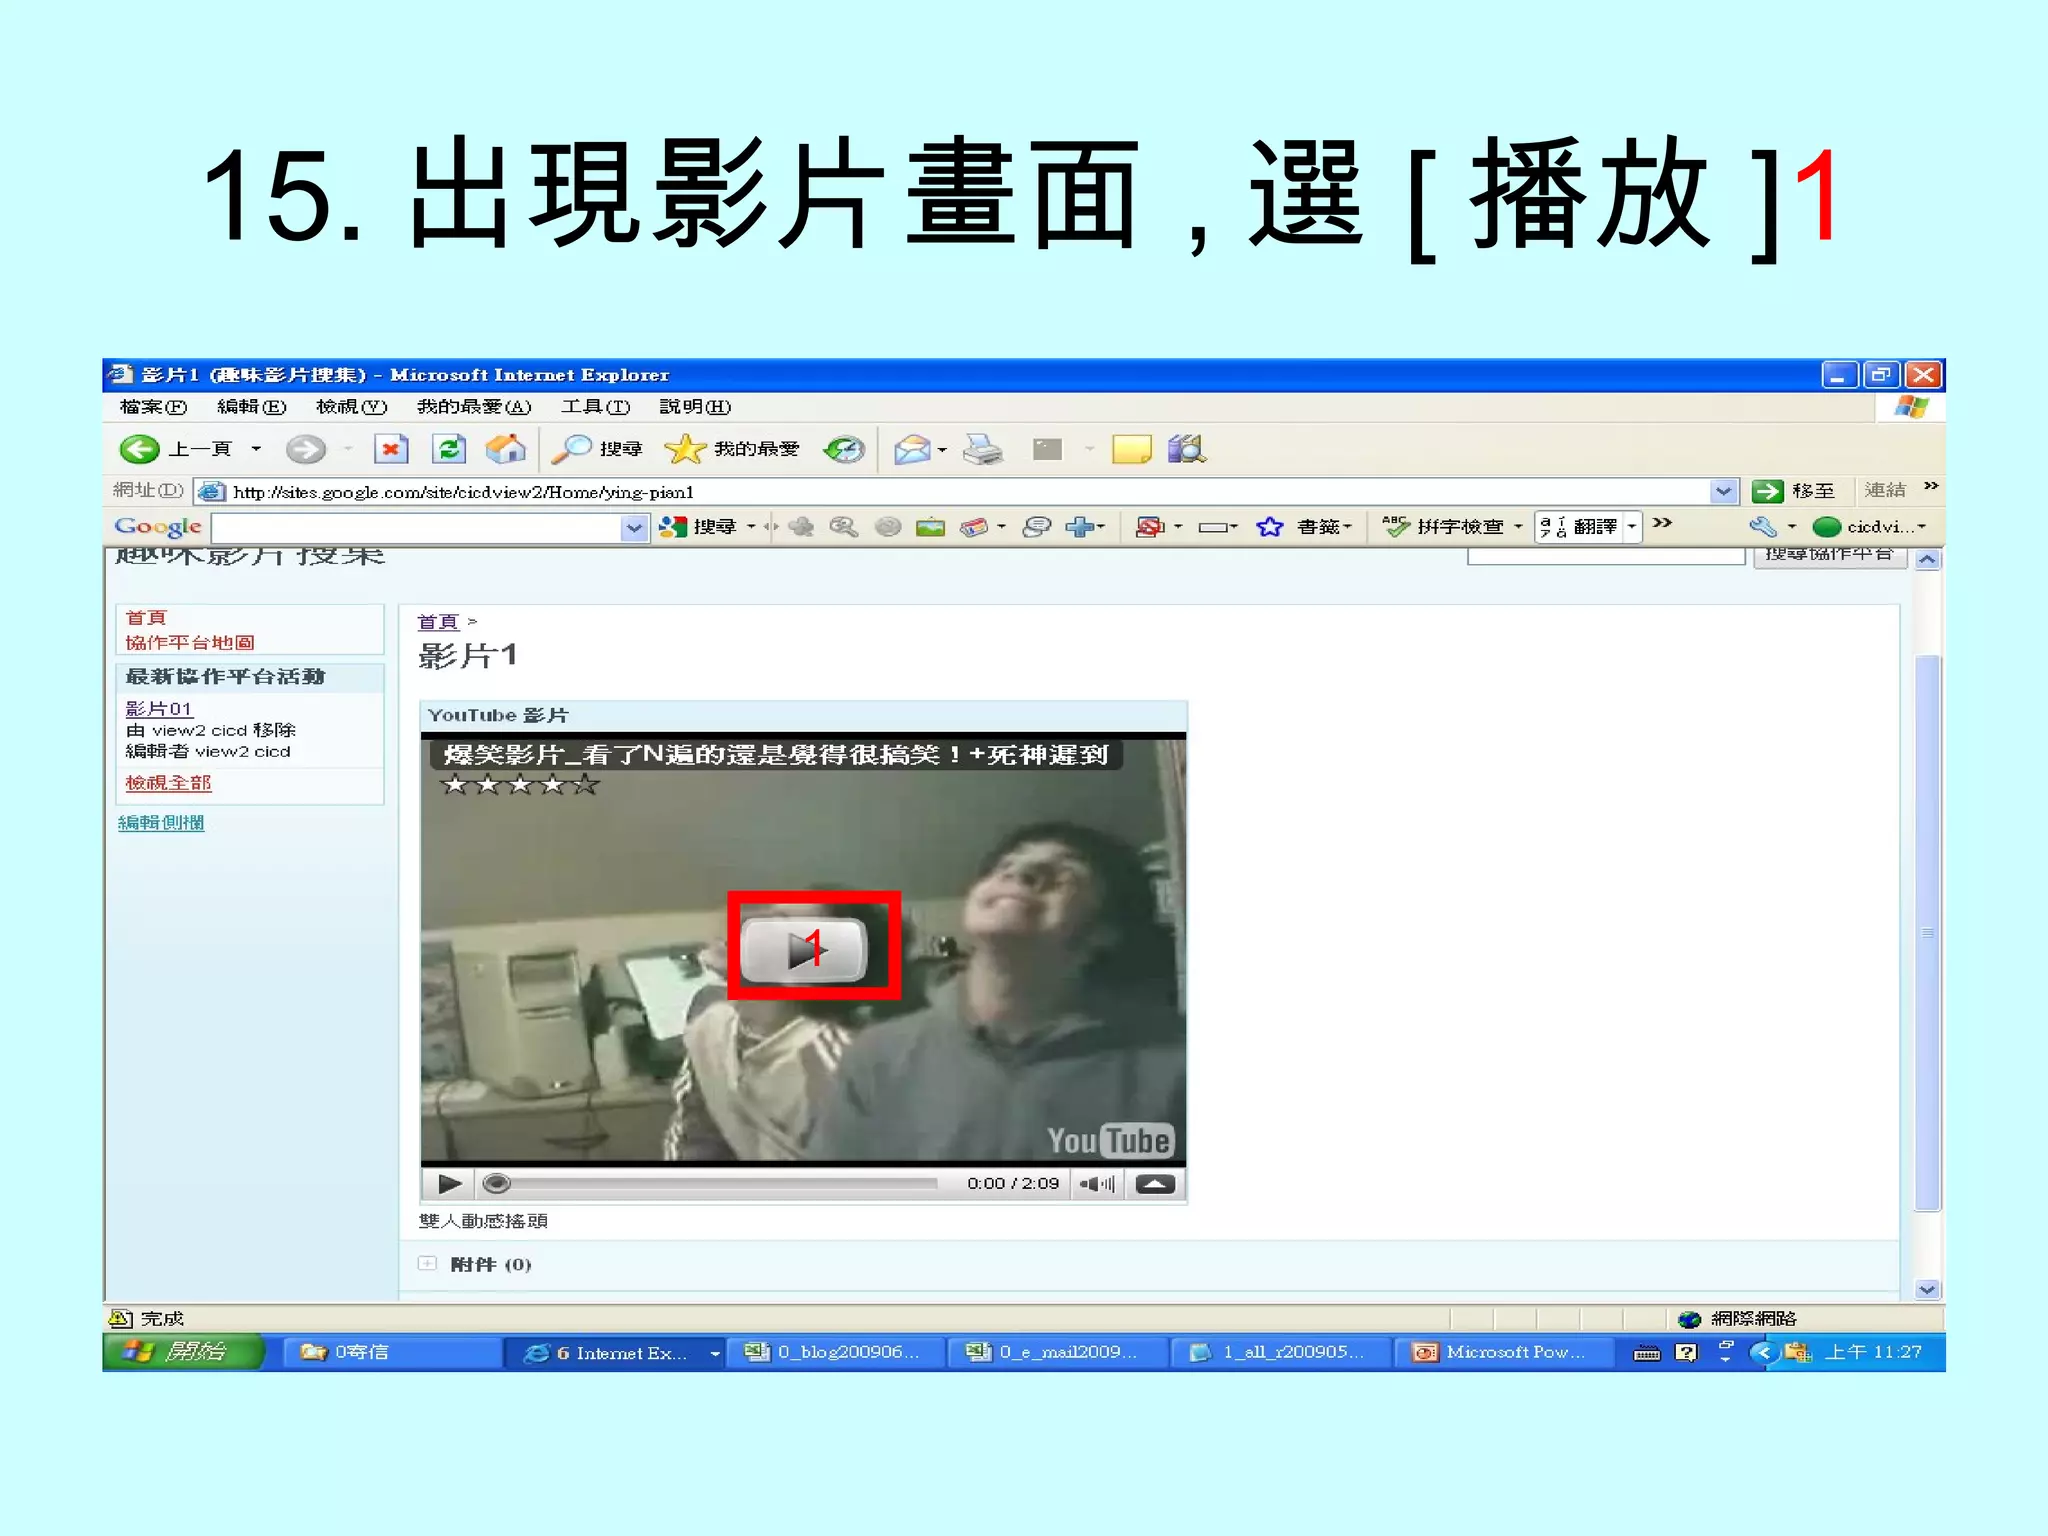The height and width of the screenshot is (1536, 2048).
Task: Click the video seek bar handle
Action: (496, 1184)
